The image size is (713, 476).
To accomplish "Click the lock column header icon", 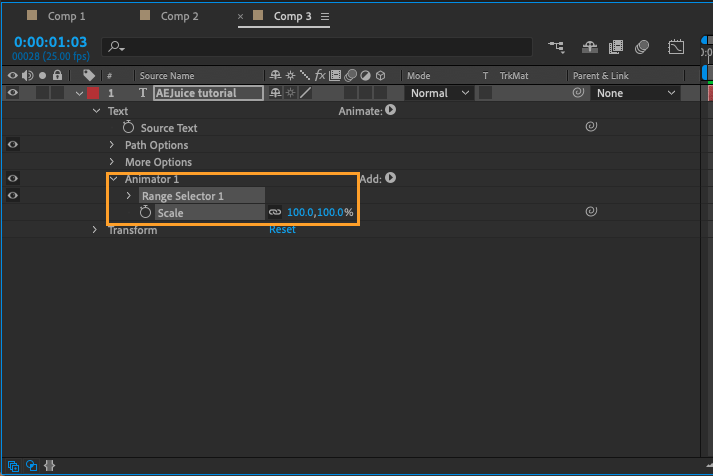I will 57,75.
